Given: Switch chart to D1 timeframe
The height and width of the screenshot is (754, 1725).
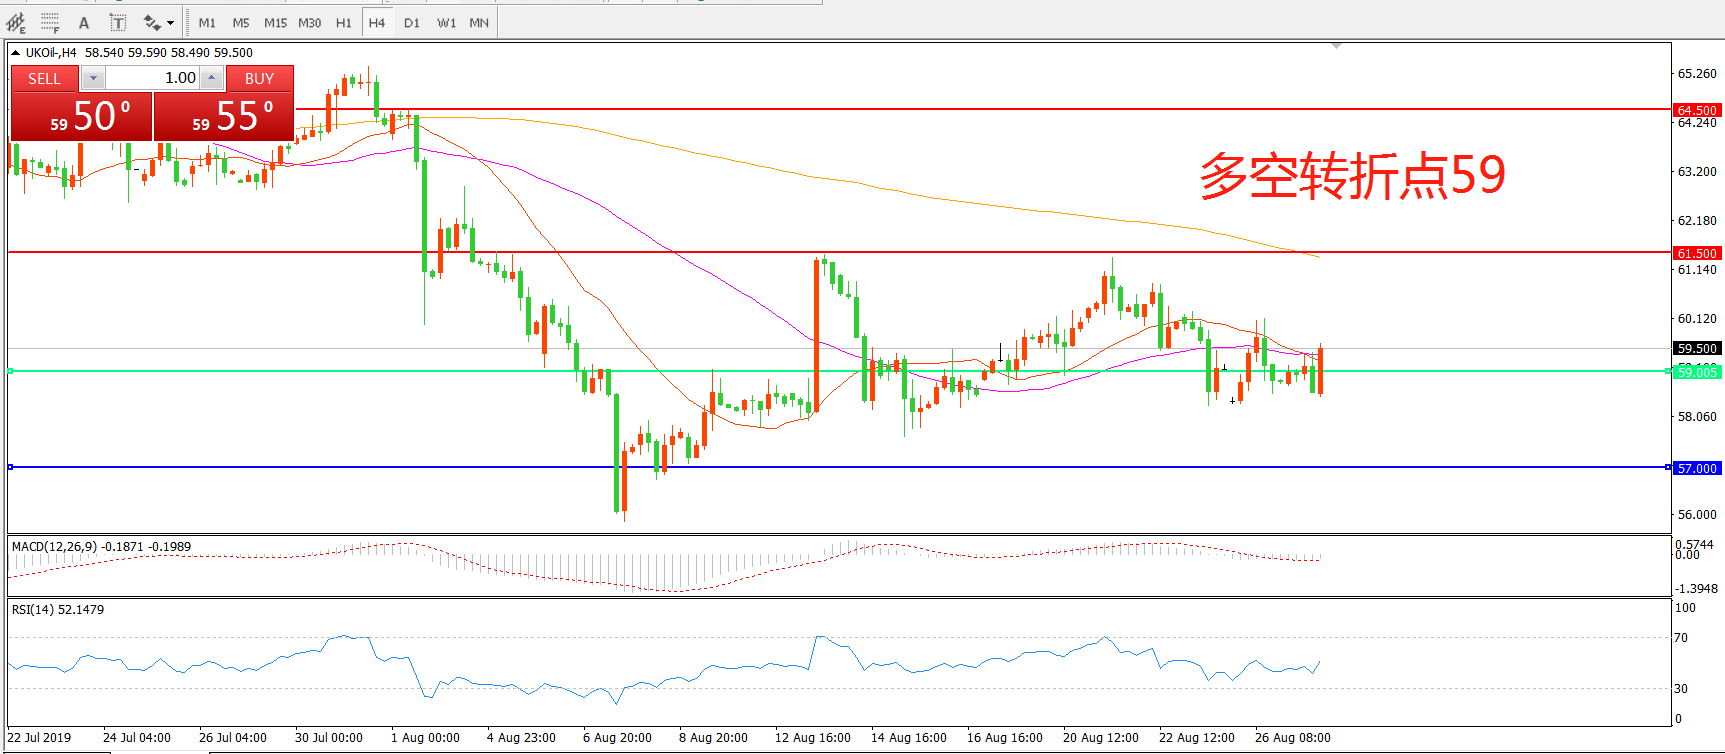Looking at the screenshot, I should pos(412,22).
